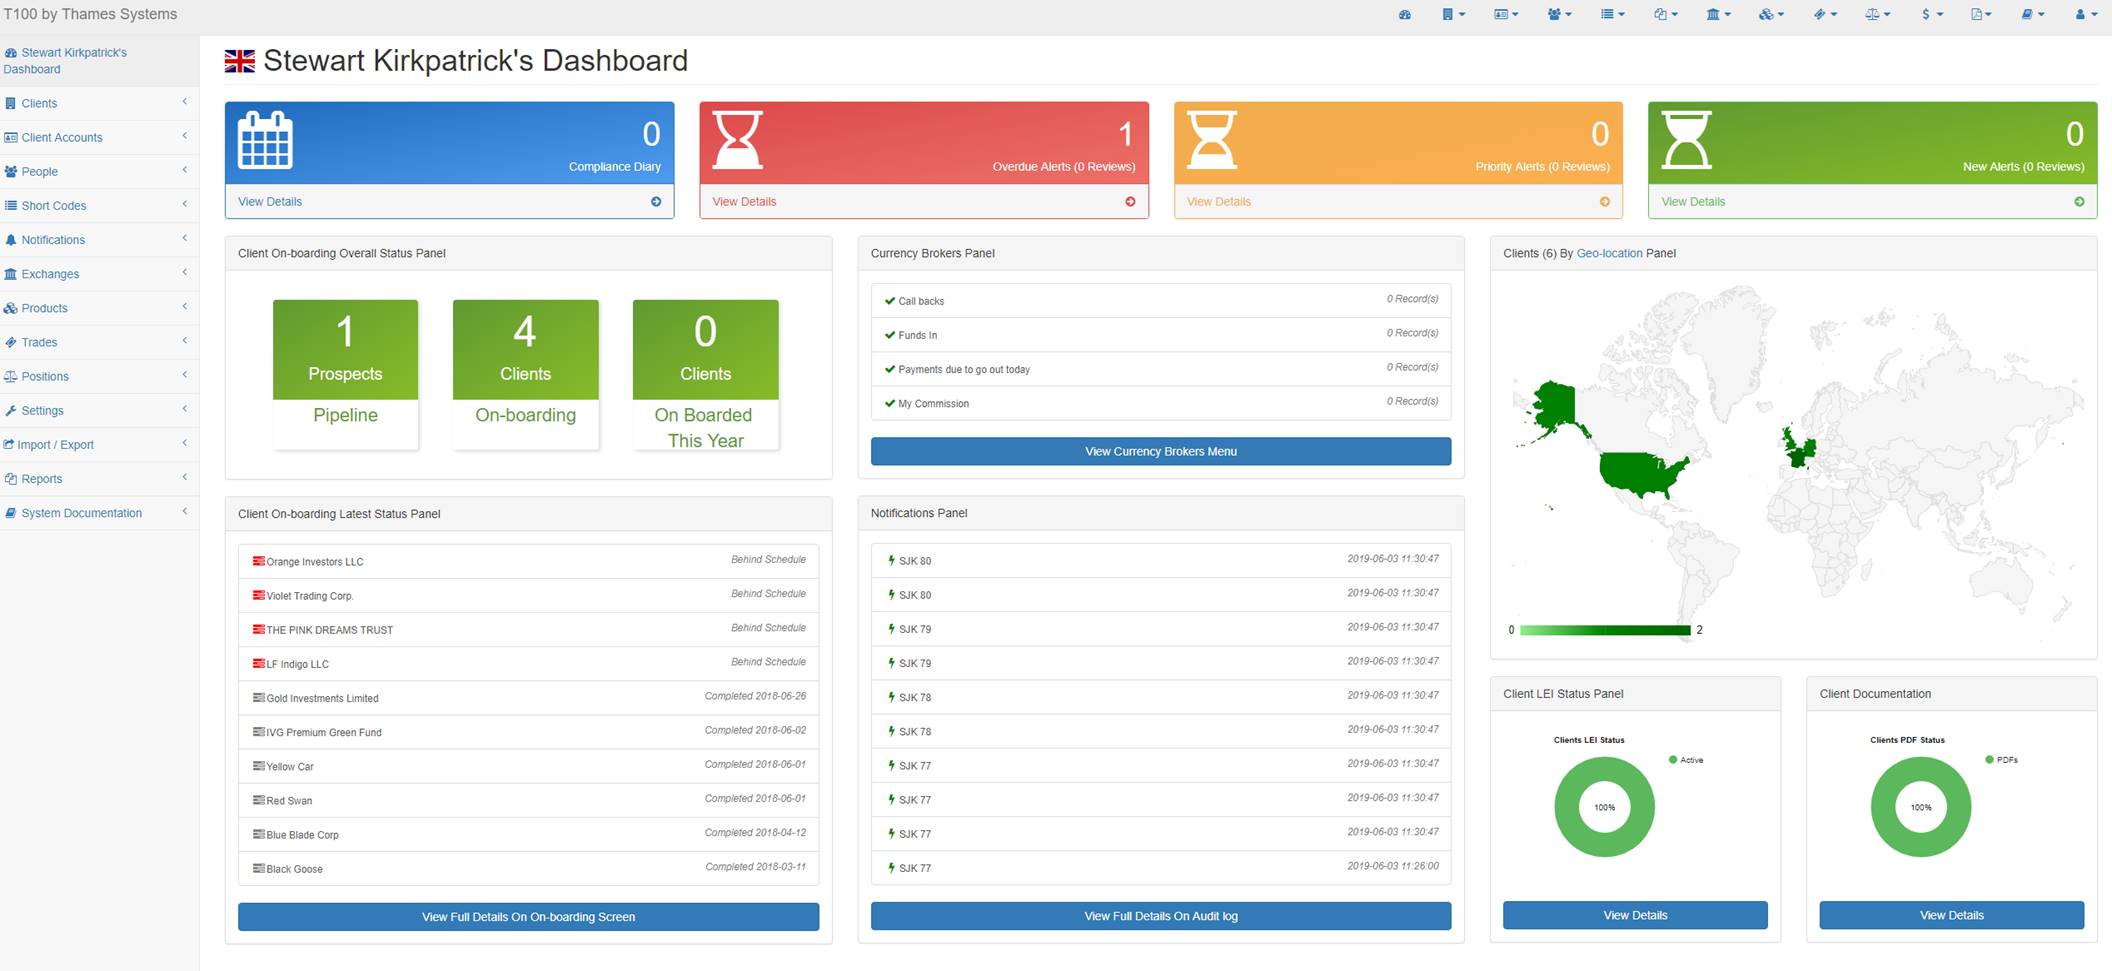
Task: Follow the Geo-location link in panel header
Action: coord(1609,253)
